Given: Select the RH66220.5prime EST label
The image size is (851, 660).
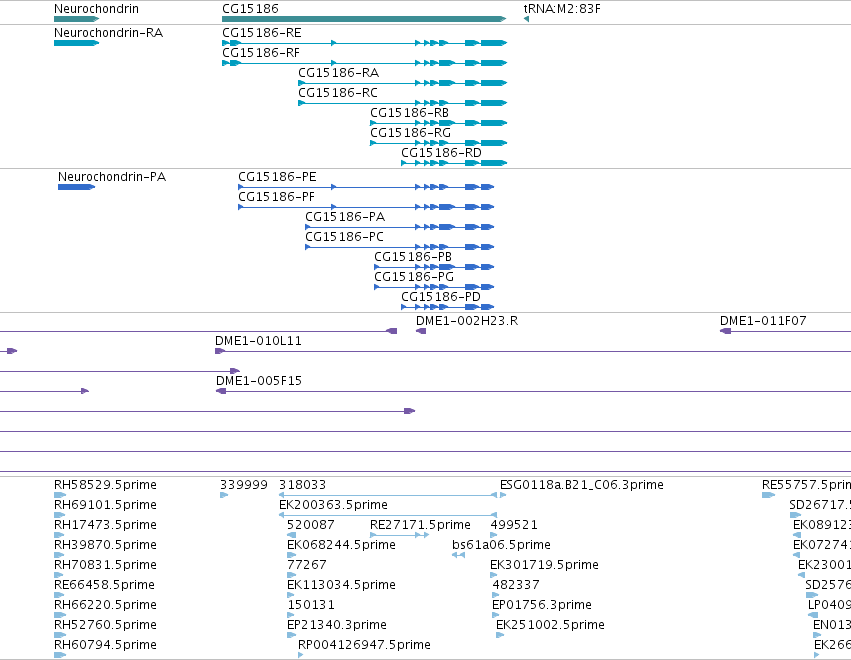Looking at the screenshot, I should 105,605.
